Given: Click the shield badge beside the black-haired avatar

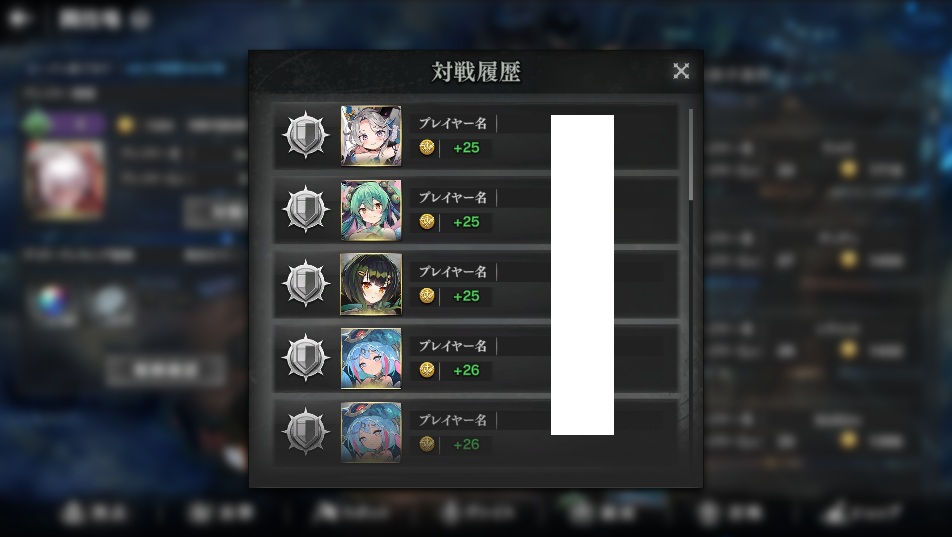Looking at the screenshot, I should (305, 283).
